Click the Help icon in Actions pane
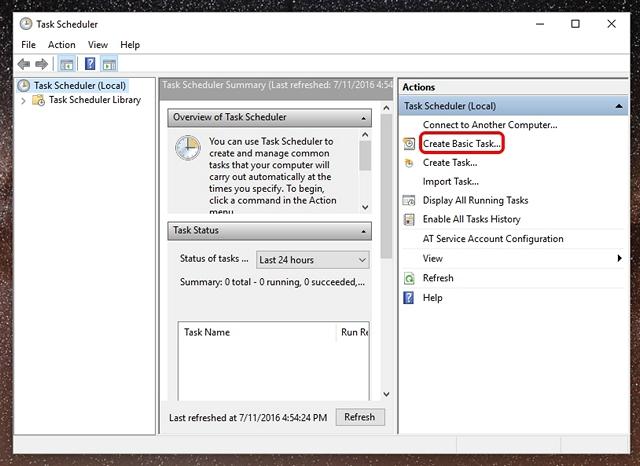This screenshot has height=466, width=640. [409, 298]
